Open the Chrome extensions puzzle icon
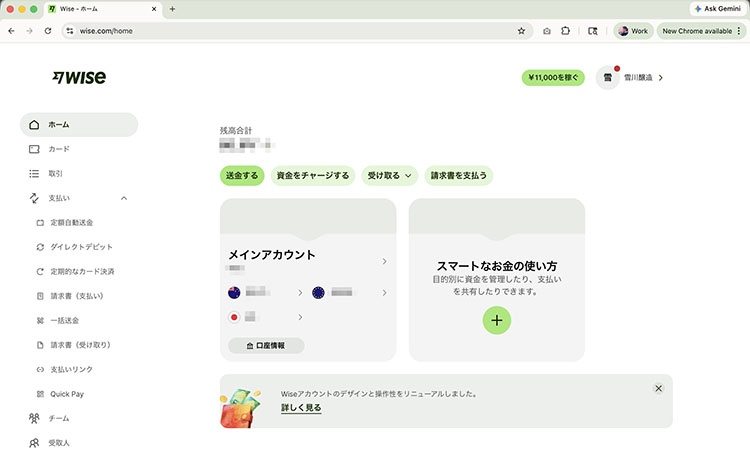Image resolution: width=750 pixels, height=456 pixels. pos(565,31)
